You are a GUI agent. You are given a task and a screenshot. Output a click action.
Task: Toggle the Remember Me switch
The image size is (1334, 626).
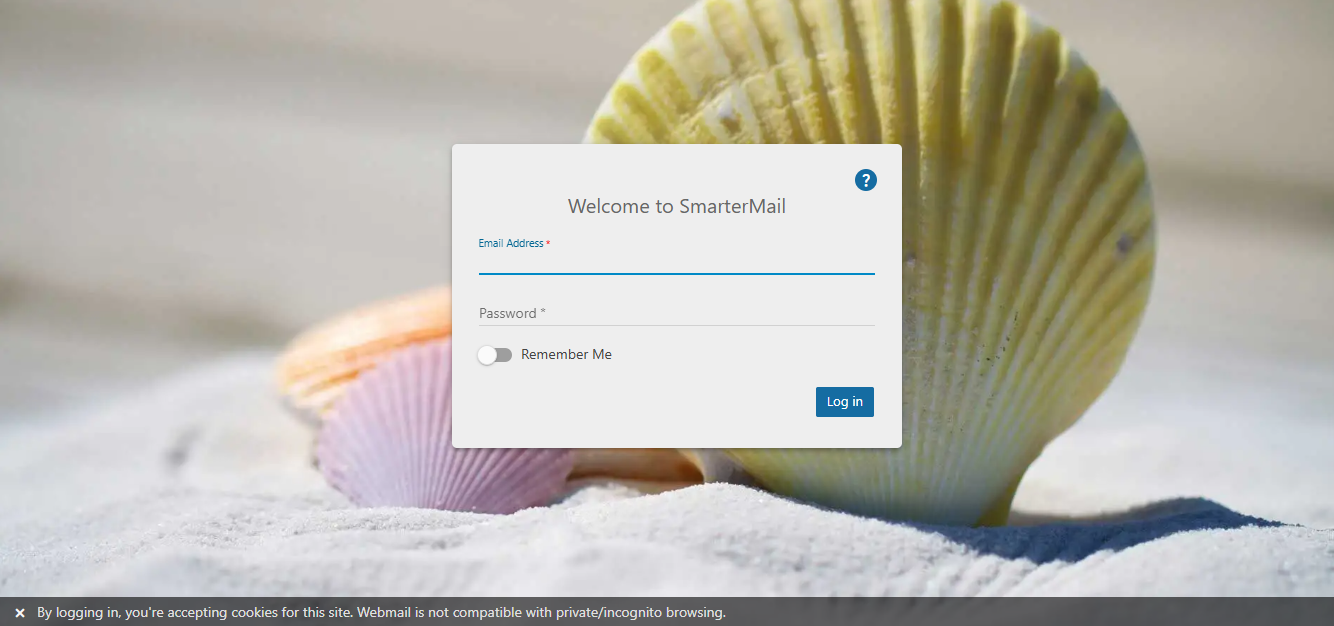click(x=495, y=355)
